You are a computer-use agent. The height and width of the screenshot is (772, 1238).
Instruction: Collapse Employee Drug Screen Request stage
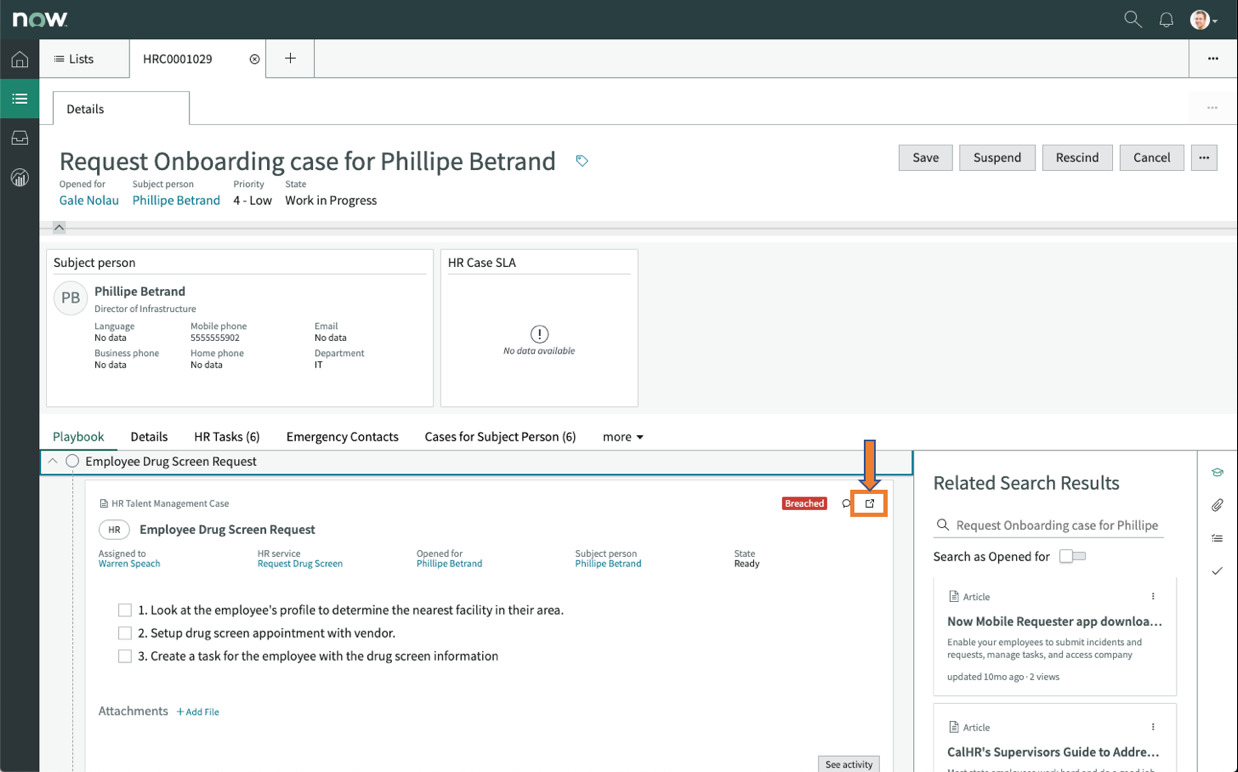pyautogui.click(x=53, y=461)
